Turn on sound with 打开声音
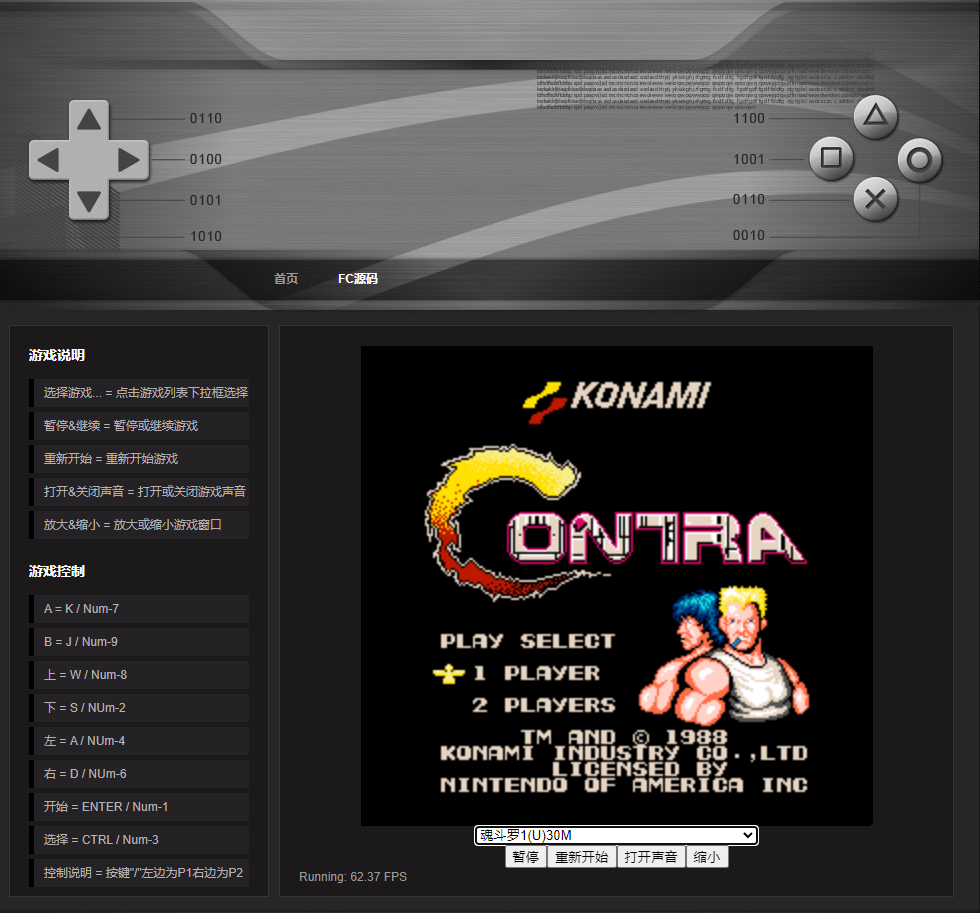This screenshot has height=913, width=980. coord(650,857)
